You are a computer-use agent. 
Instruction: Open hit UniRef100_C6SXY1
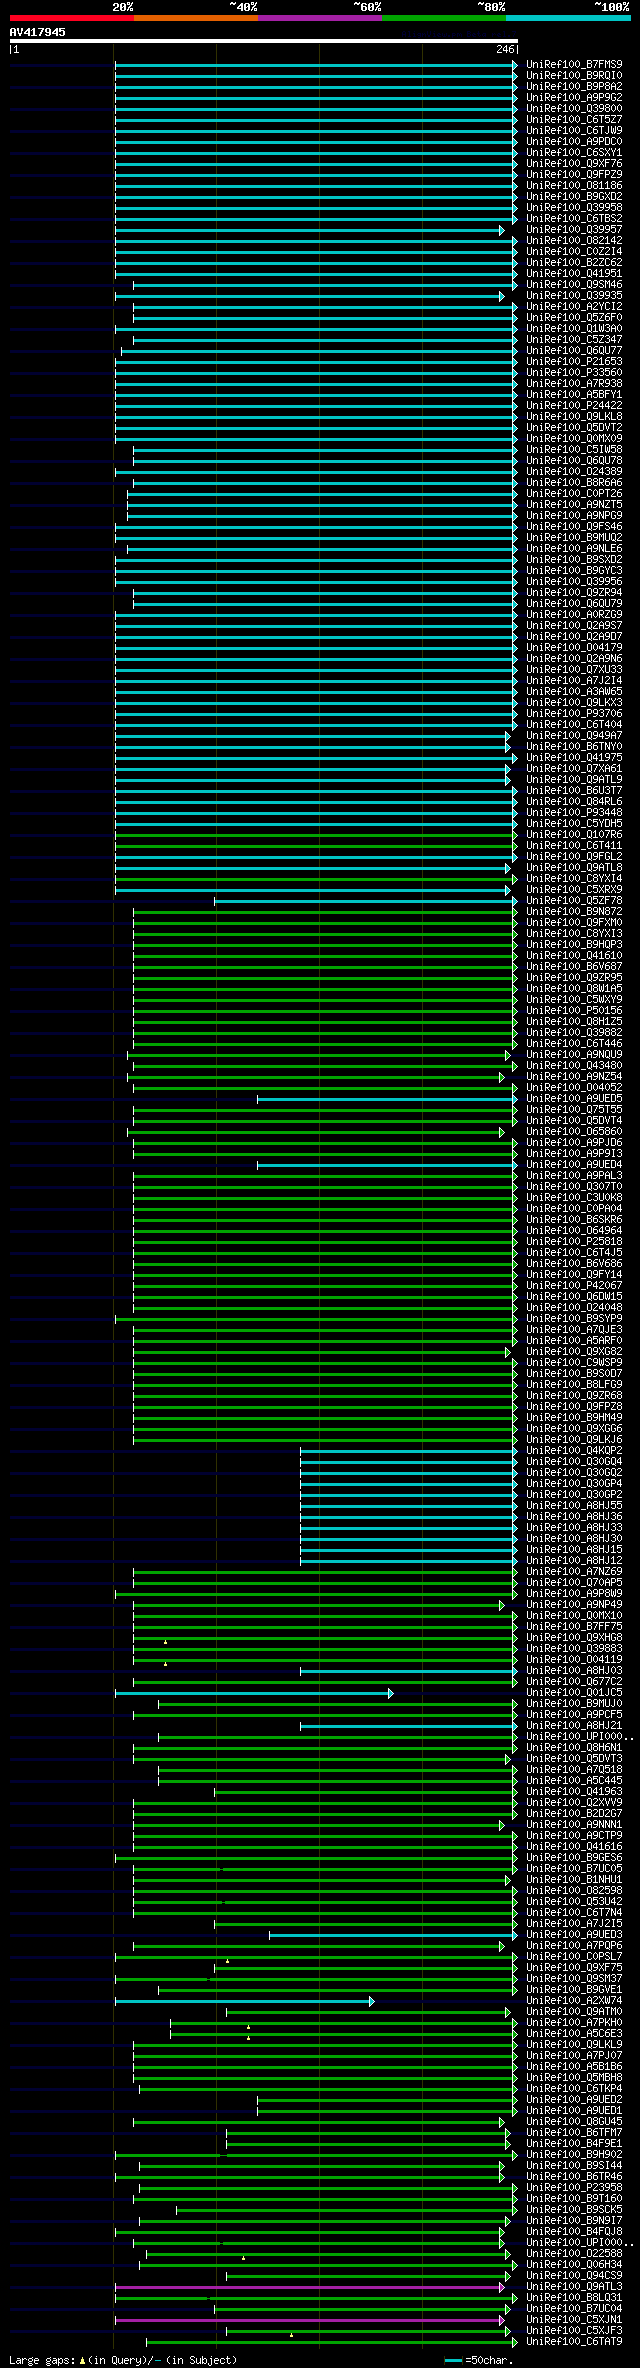pyautogui.click(x=574, y=153)
